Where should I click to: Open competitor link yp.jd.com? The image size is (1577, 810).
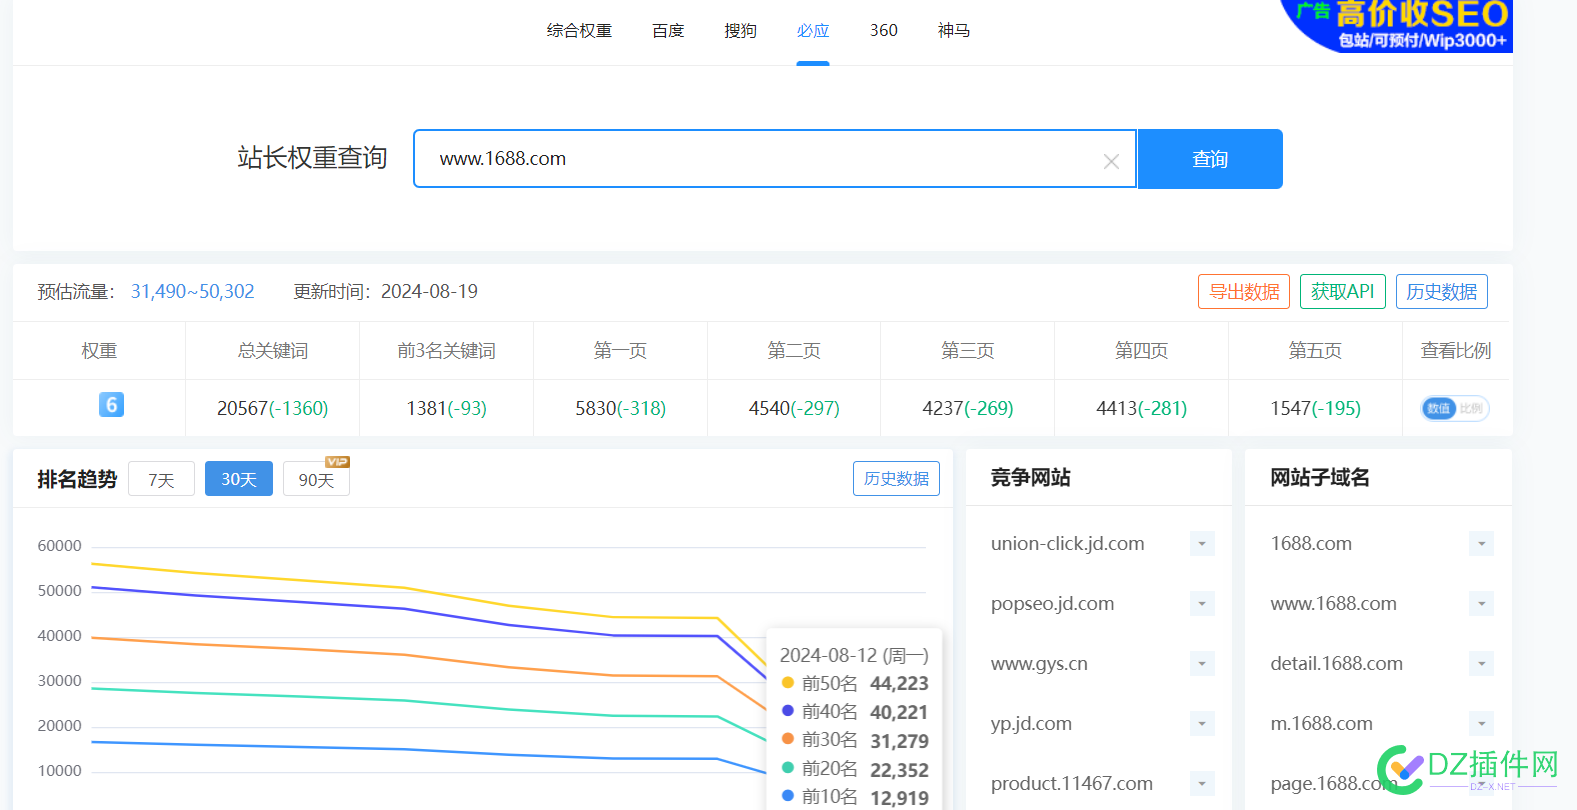click(x=1031, y=724)
